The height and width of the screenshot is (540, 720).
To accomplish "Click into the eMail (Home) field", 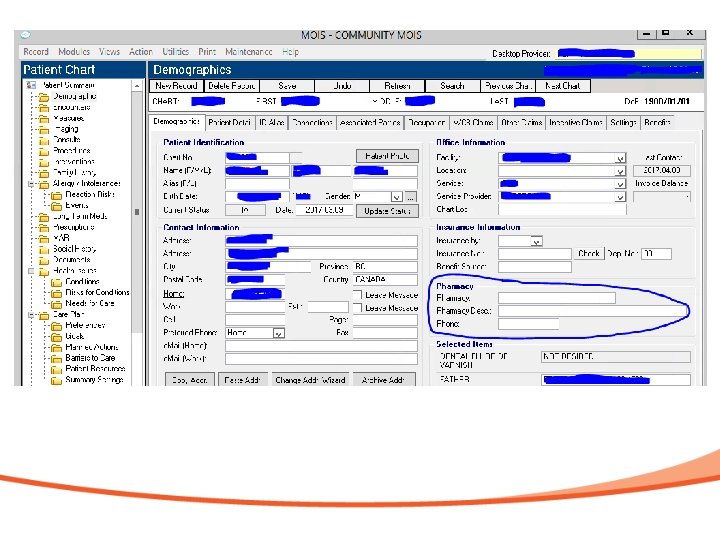I will pyautogui.click(x=321, y=346).
